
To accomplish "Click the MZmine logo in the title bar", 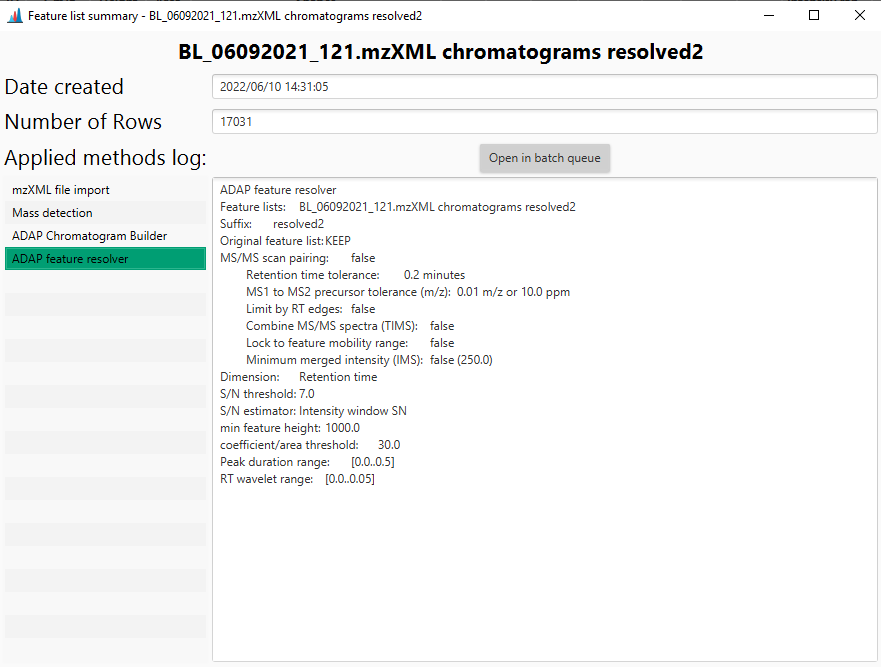I will (x=13, y=15).
